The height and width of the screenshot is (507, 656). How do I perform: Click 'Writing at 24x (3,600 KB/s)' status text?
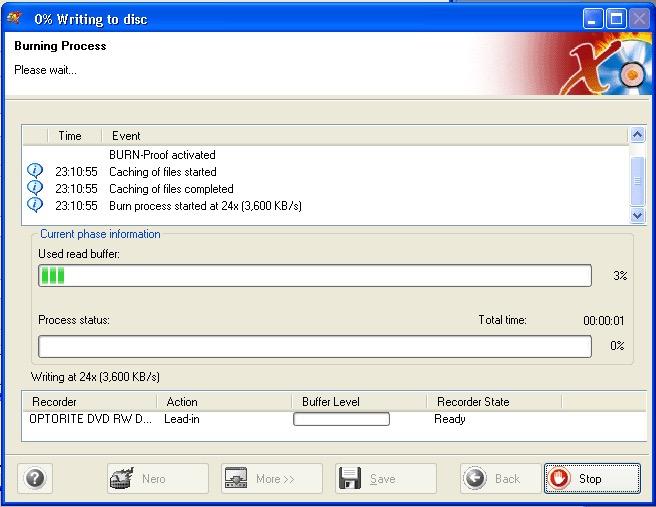click(95, 377)
